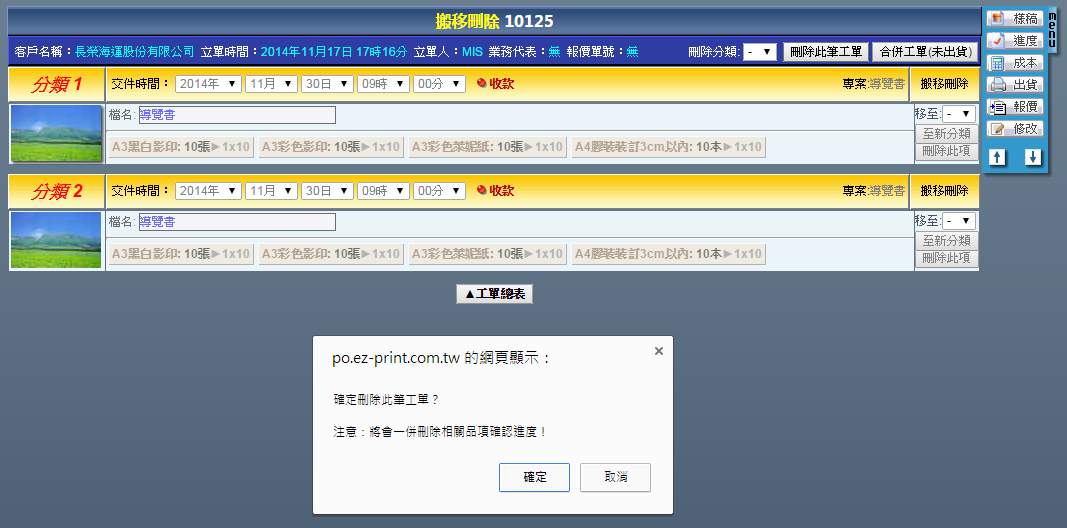Click the landscape thumbnail in 分類 1

[56, 133]
